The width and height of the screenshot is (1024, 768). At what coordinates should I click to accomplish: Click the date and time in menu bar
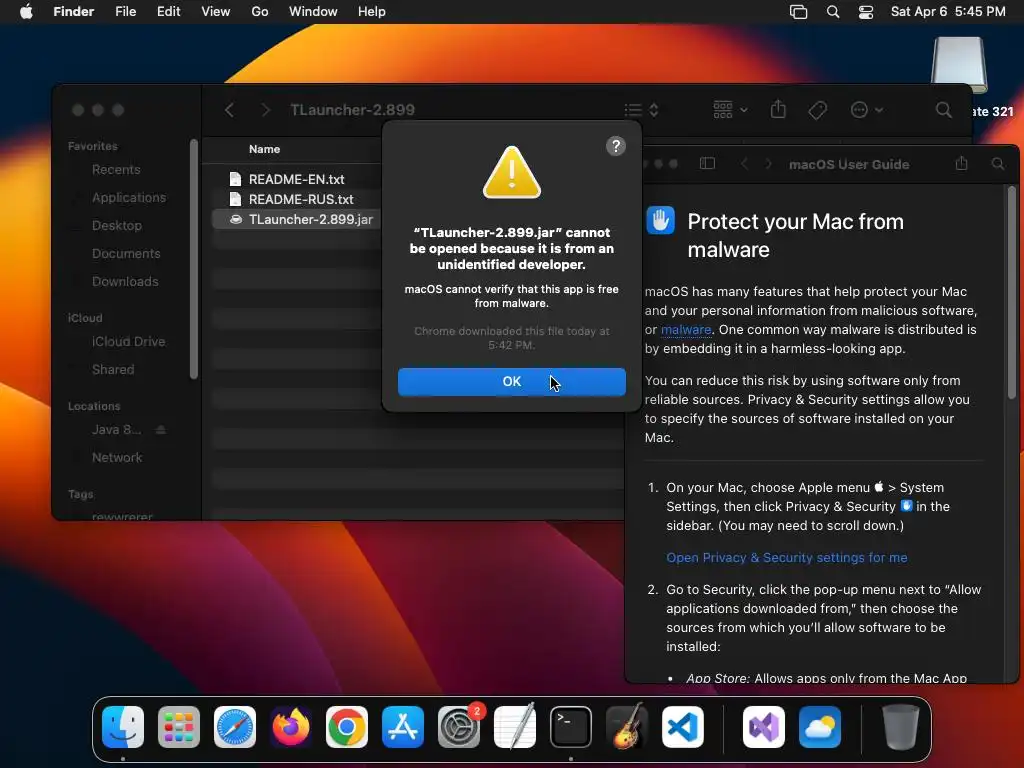948,12
